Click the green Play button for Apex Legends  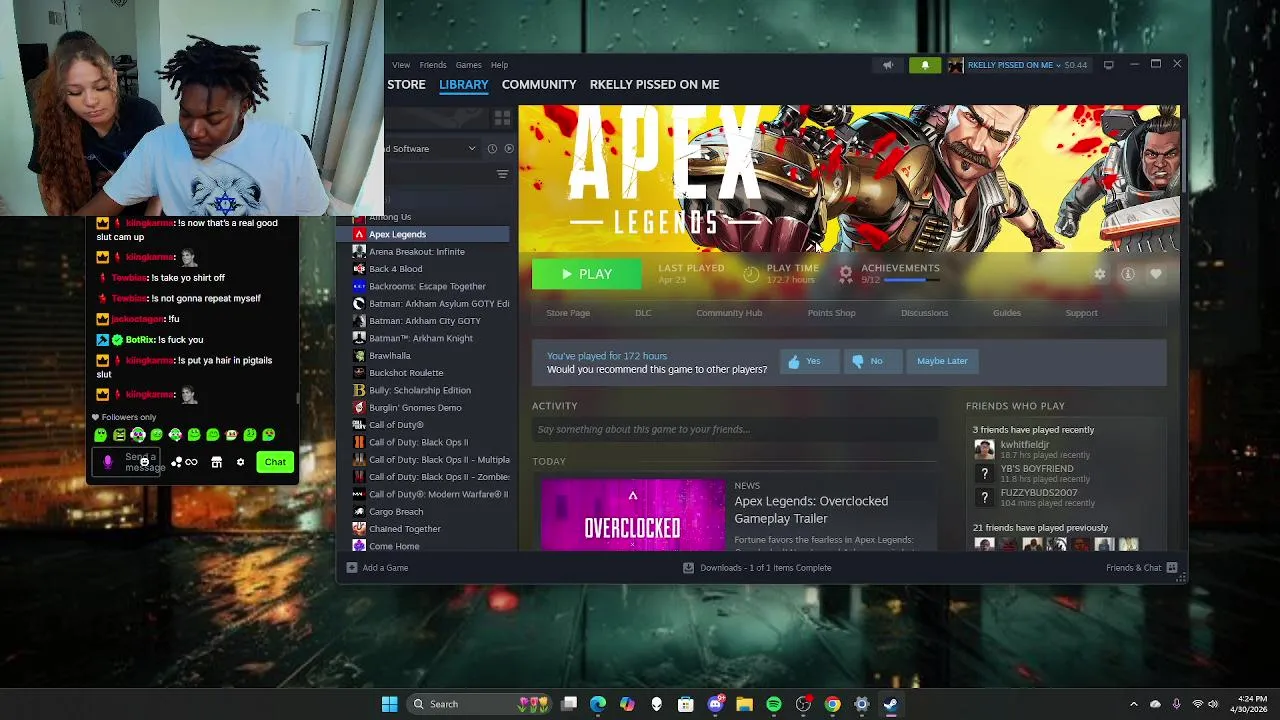click(586, 274)
